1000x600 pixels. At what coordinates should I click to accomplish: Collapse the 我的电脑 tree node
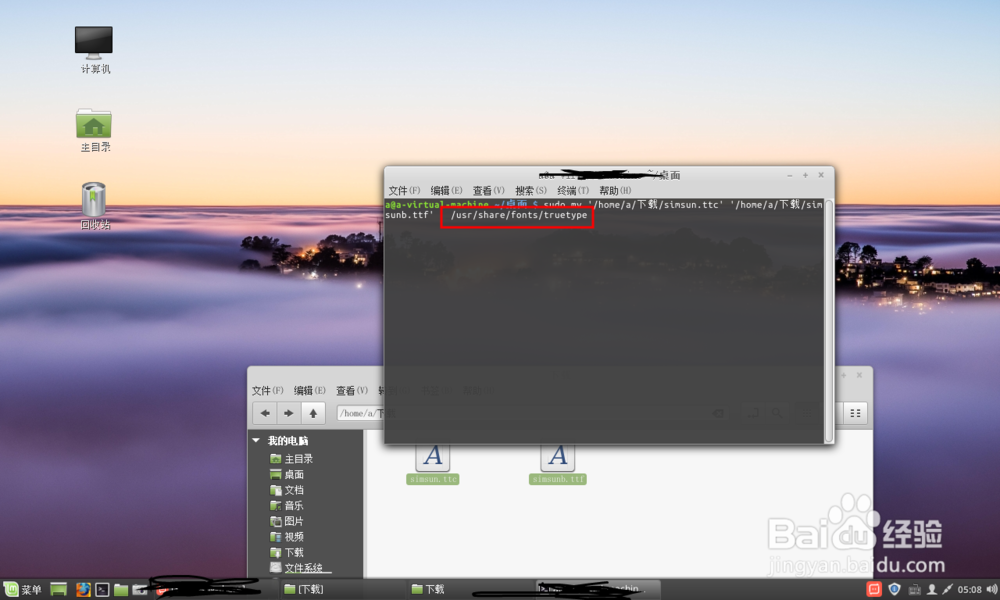257,440
